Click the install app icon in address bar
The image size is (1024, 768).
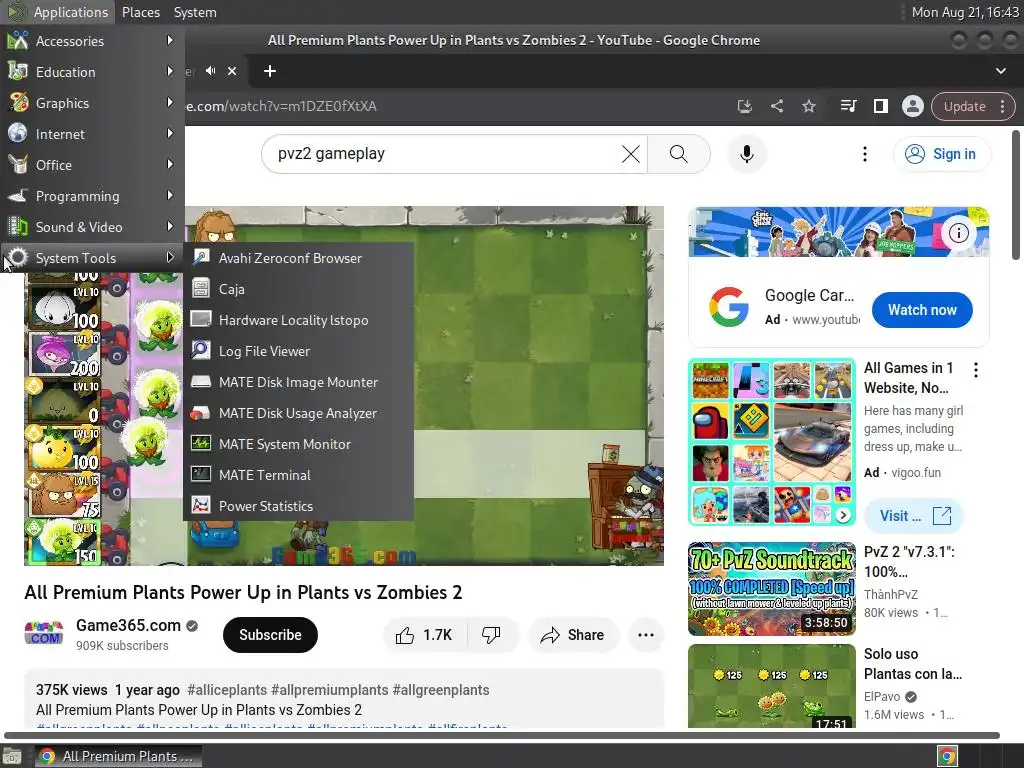(x=744, y=106)
